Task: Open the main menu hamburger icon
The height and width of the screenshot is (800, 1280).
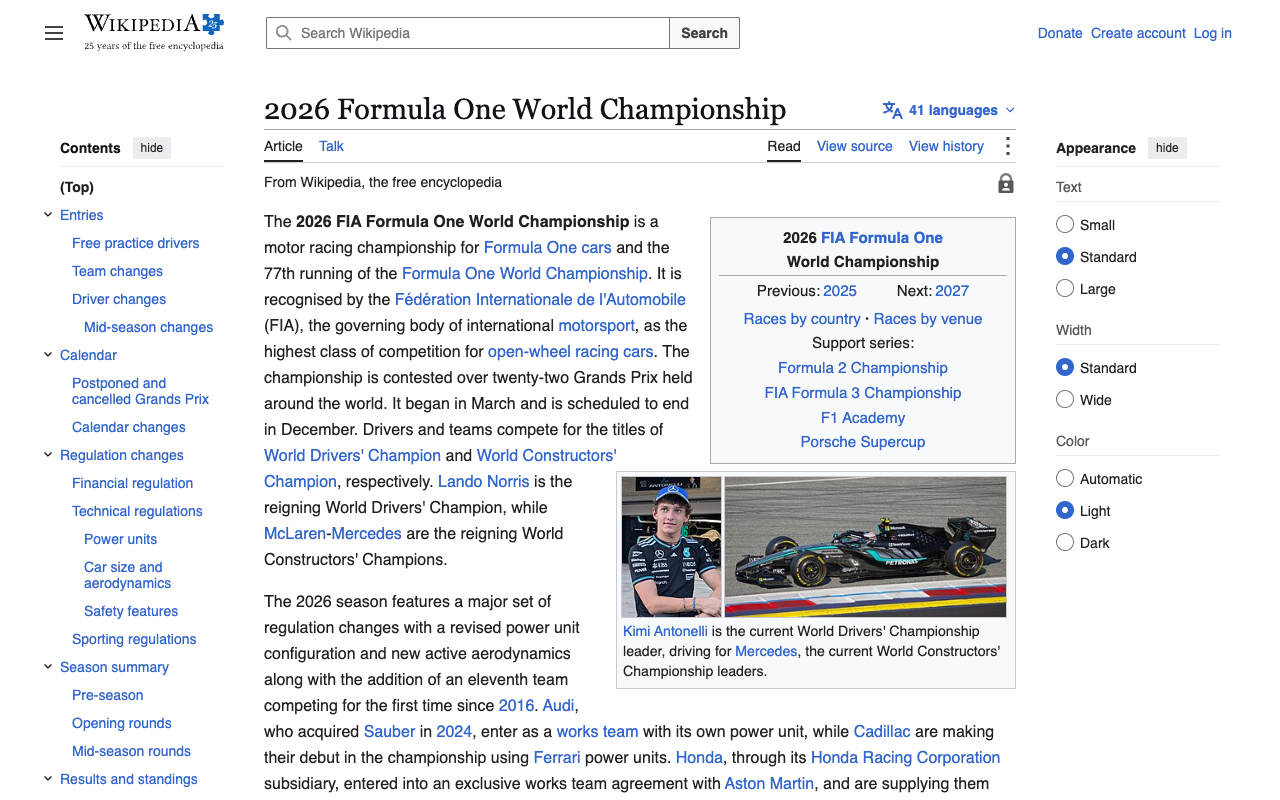Action: click(54, 33)
